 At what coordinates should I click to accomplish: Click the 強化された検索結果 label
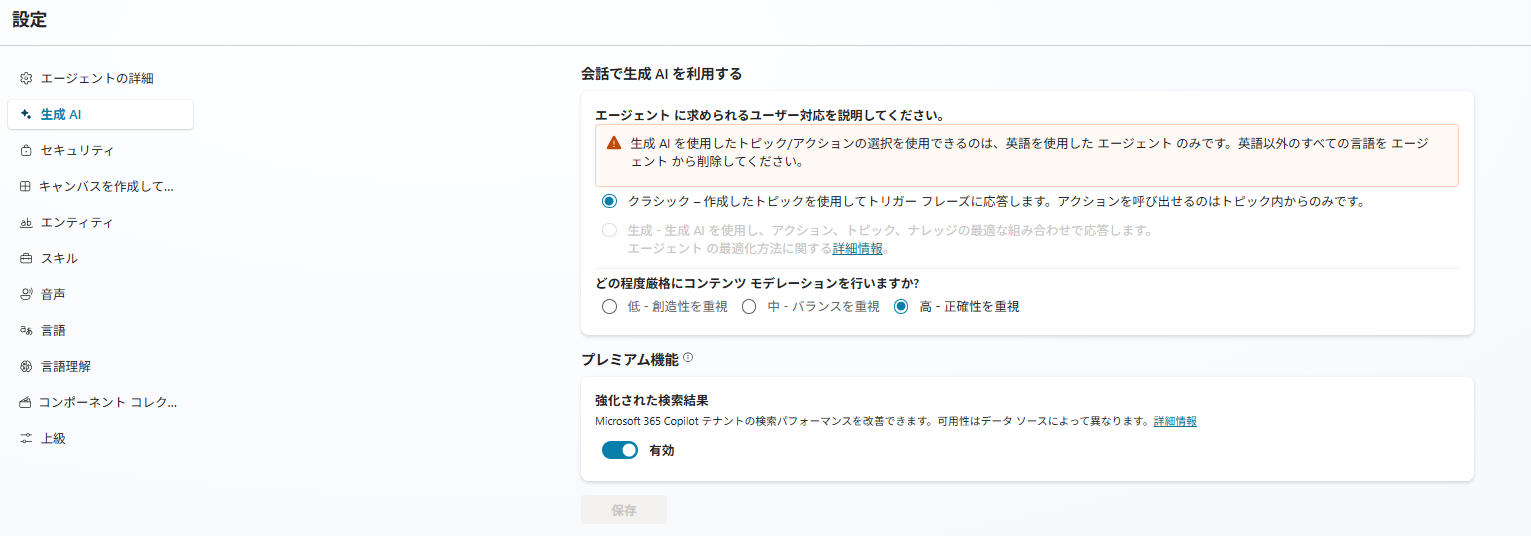[x=652, y=400]
